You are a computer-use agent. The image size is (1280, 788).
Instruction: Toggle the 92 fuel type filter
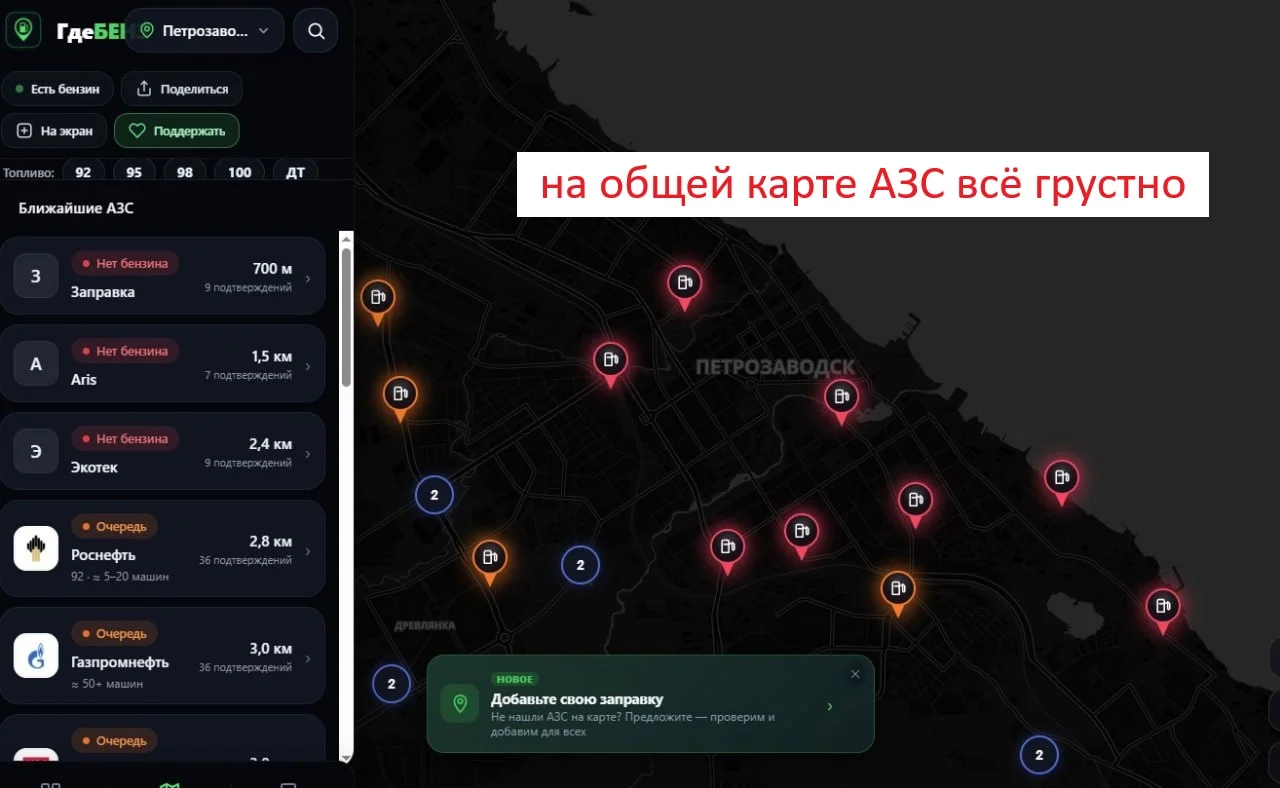click(83, 172)
